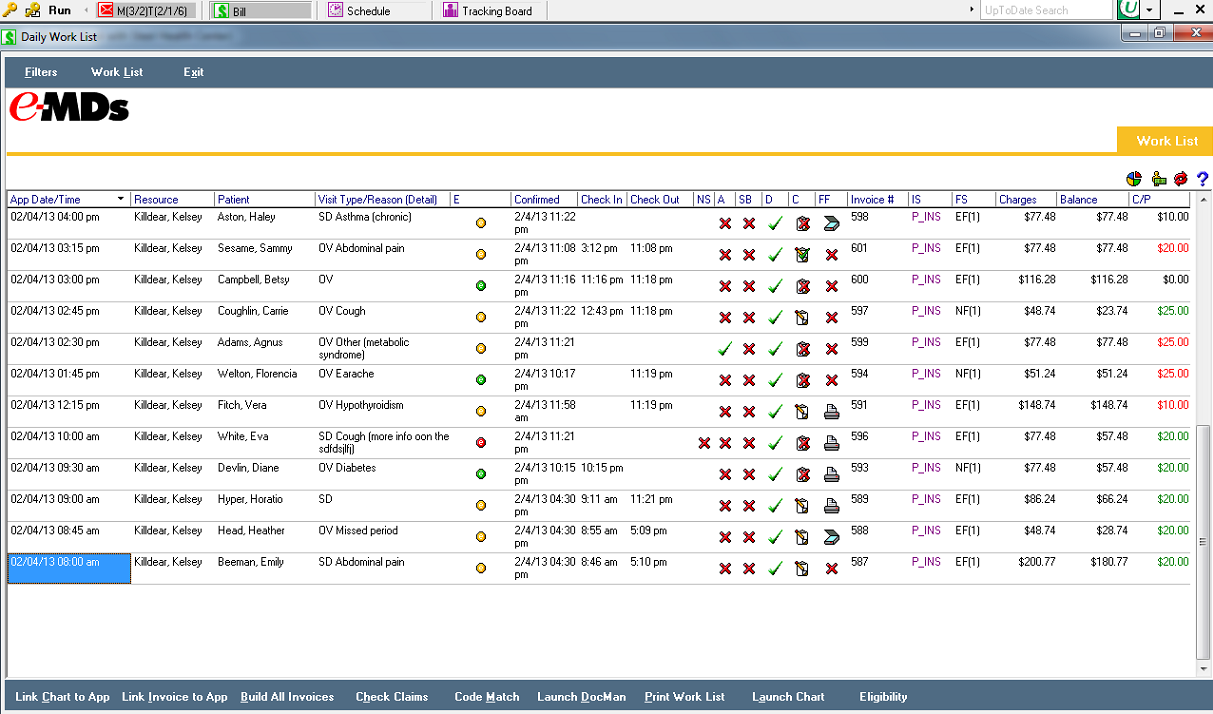This screenshot has height=714, width=1213.
Task: Click the printer FF icon for Hyper, Horatio
Action: (x=831, y=506)
